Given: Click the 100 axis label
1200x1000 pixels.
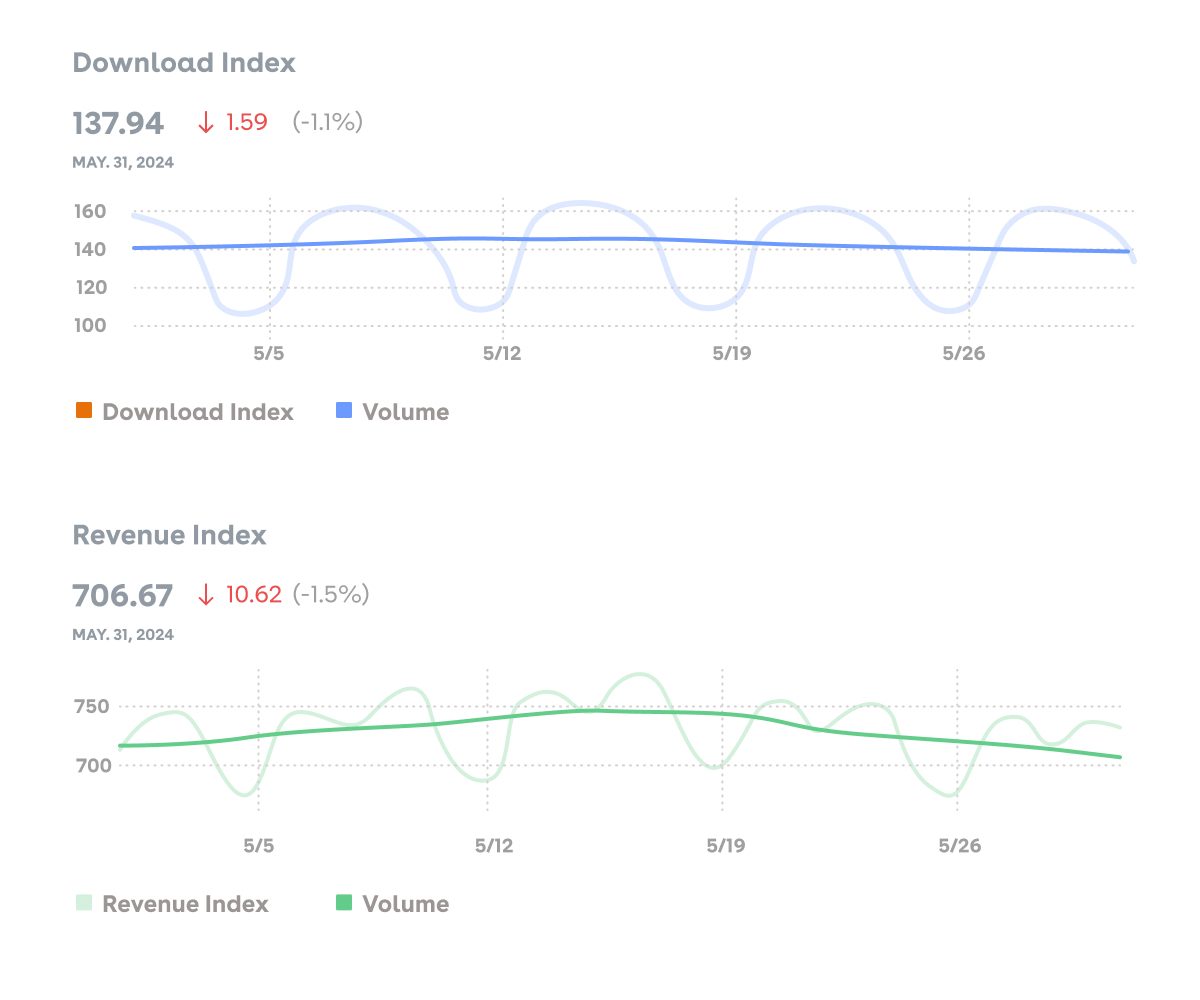Looking at the screenshot, I should point(89,325).
